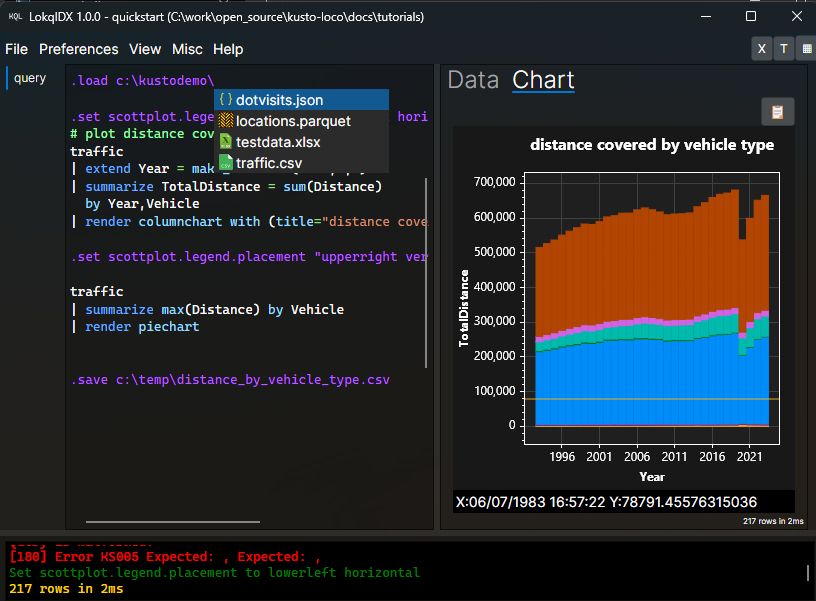Click the output console scrollbar
This screenshot has height=601, width=816.
808,572
